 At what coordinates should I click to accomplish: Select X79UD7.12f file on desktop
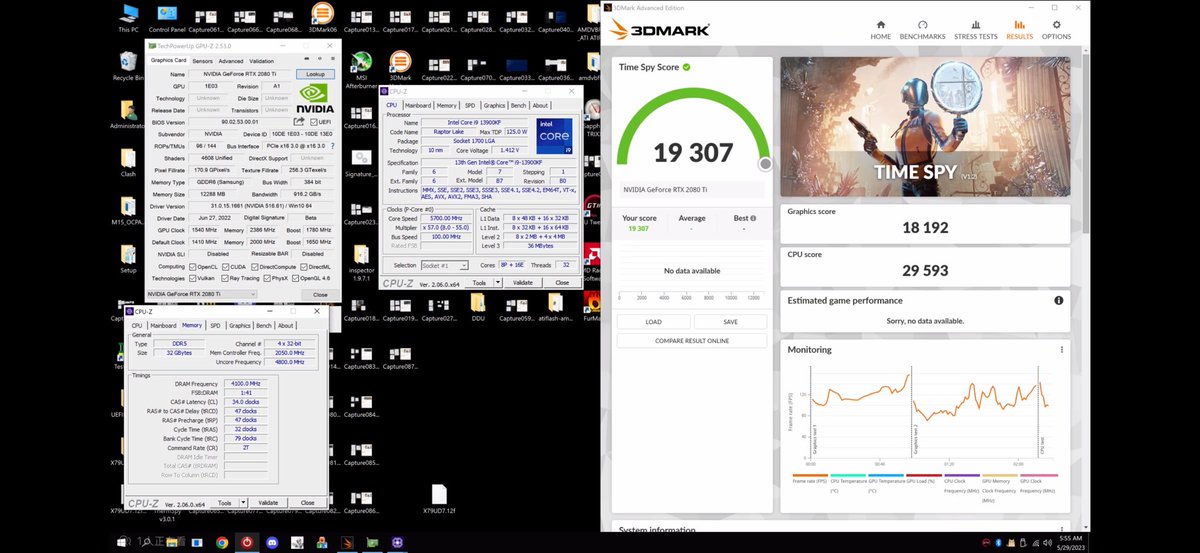438,500
